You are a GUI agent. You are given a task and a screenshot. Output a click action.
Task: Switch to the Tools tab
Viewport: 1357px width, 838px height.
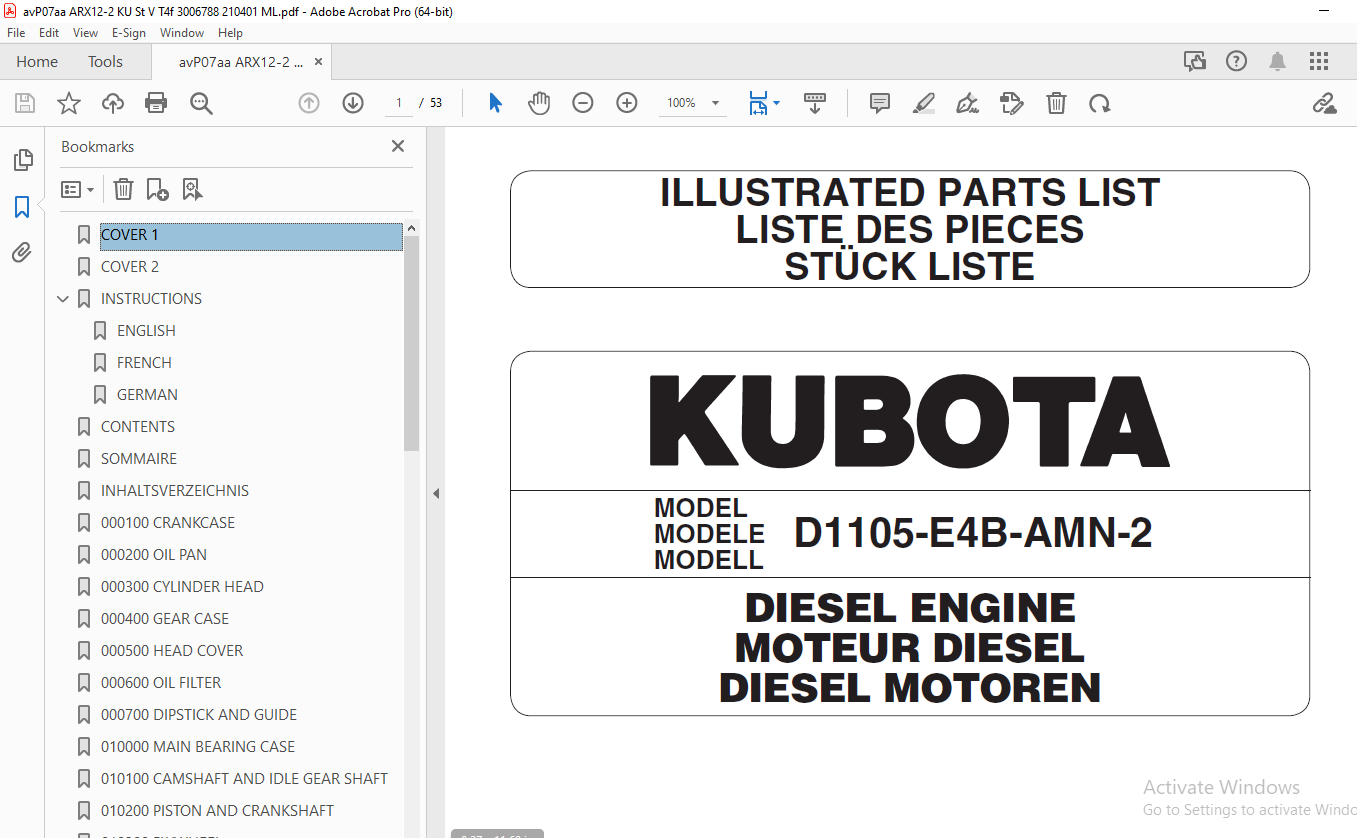pos(105,61)
